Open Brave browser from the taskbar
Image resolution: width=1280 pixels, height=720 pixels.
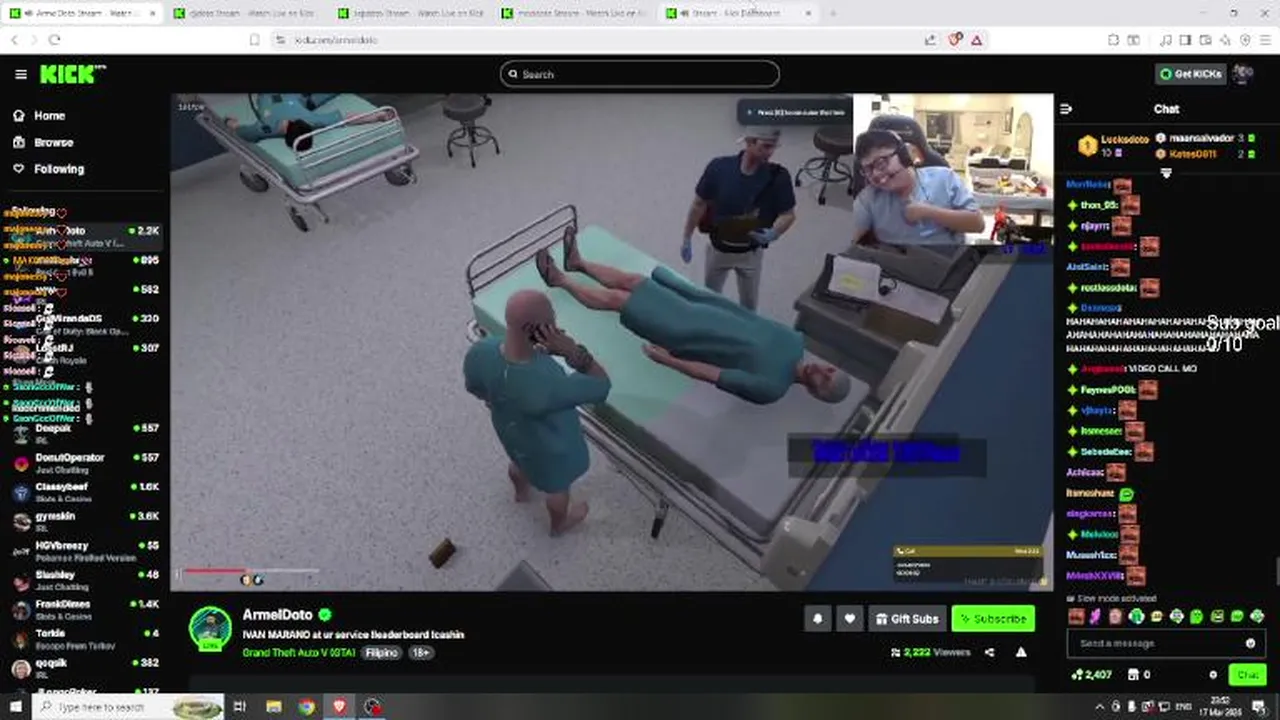[x=339, y=707]
